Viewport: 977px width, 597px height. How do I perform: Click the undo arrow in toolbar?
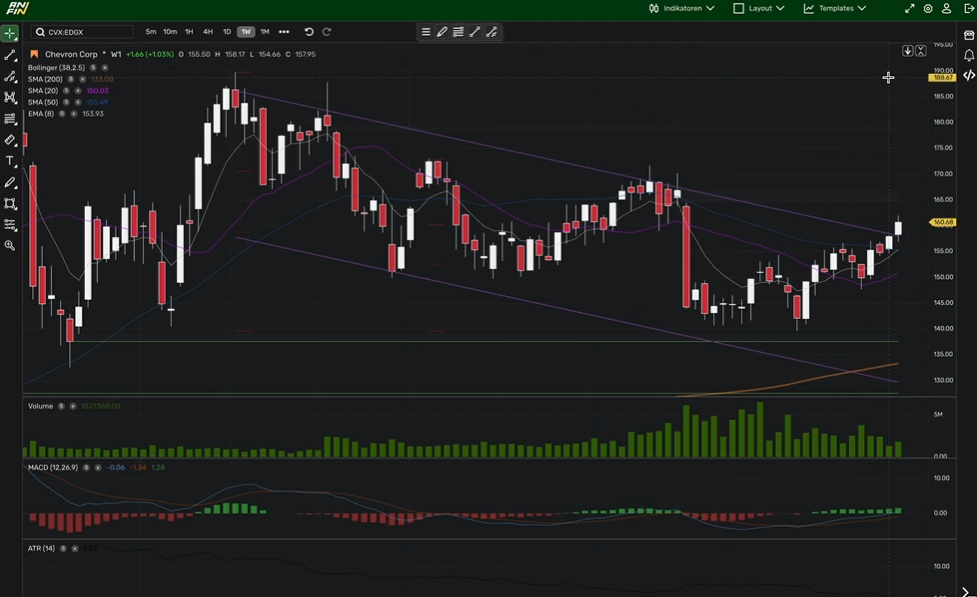click(x=309, y=32)
